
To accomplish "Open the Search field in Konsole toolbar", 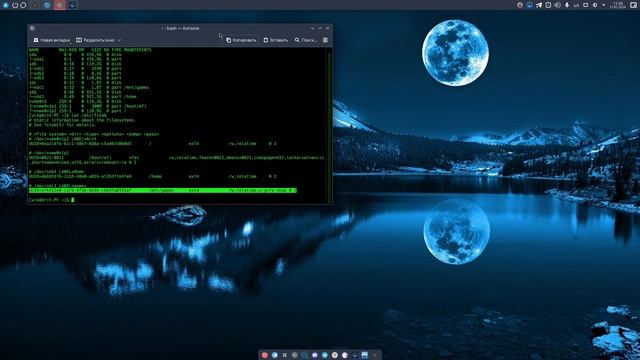I will 306,40.
